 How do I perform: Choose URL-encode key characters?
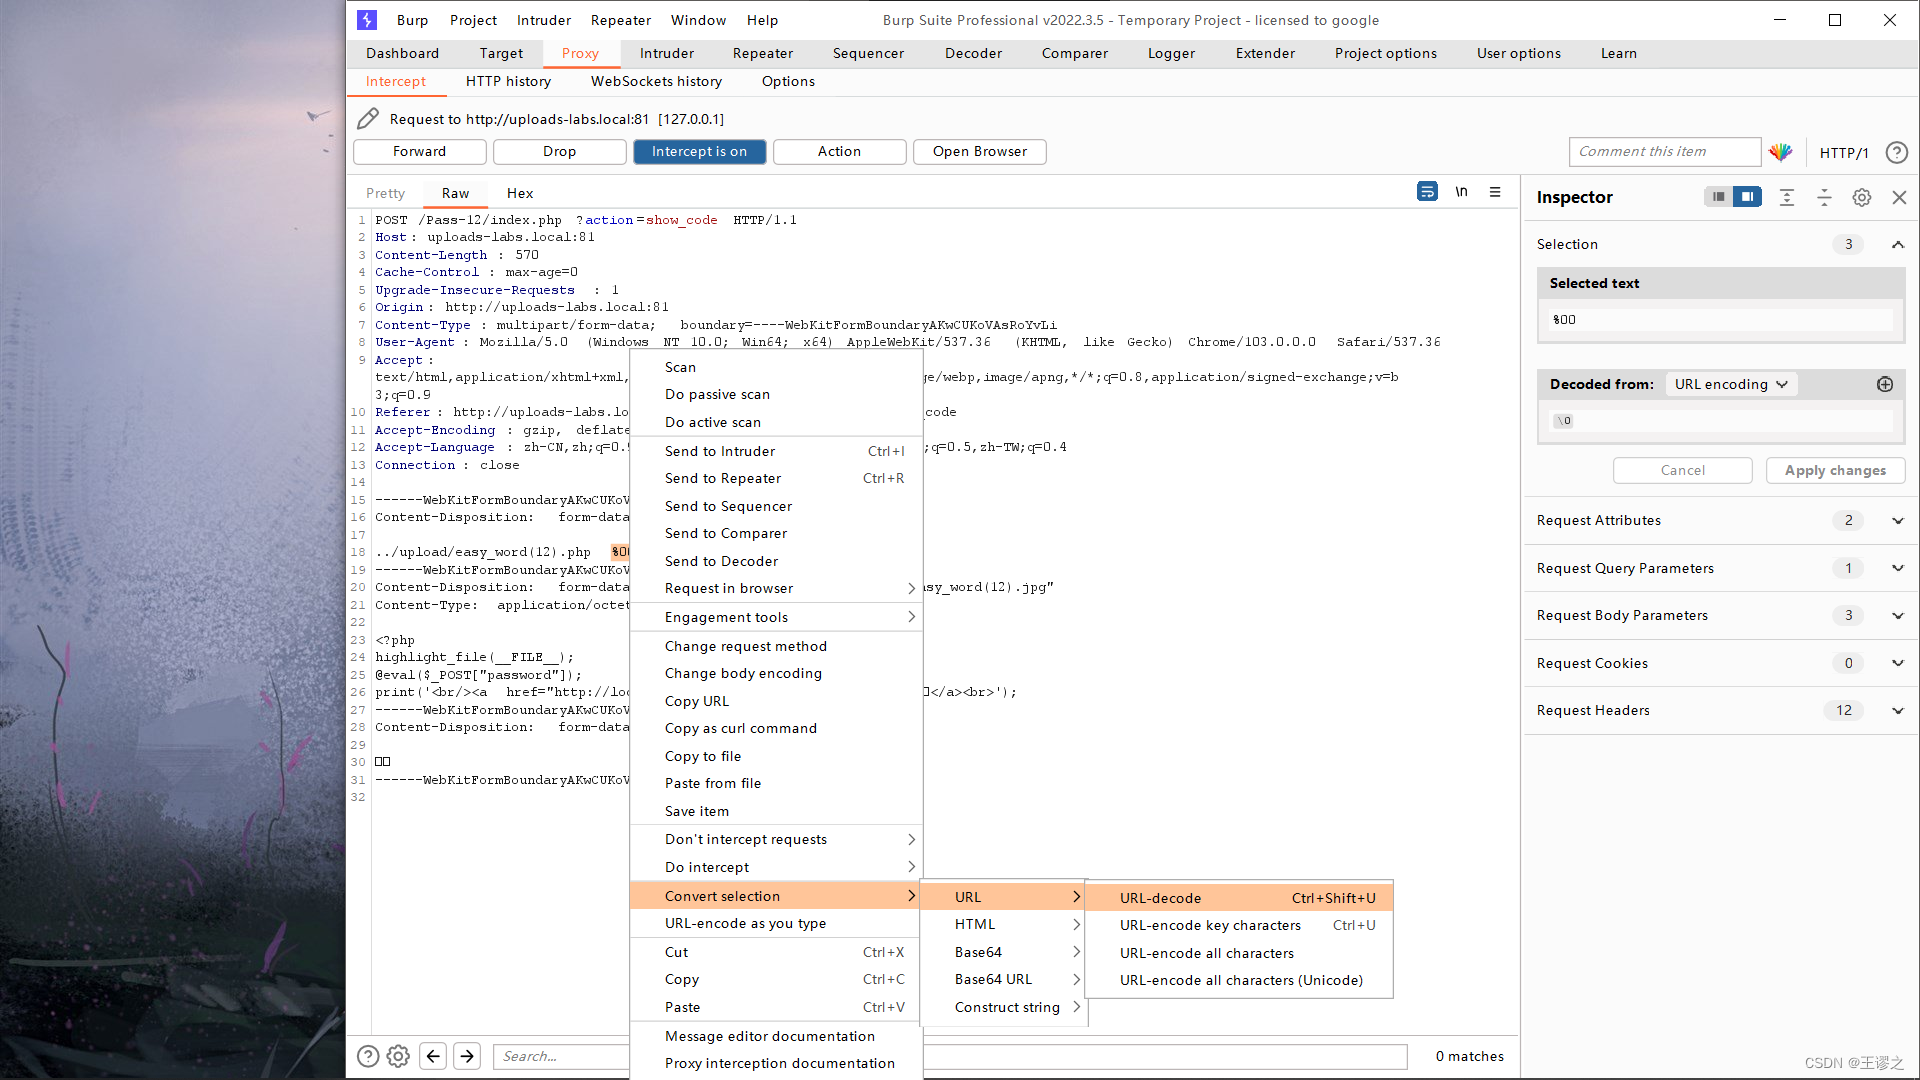point(1239,925)
